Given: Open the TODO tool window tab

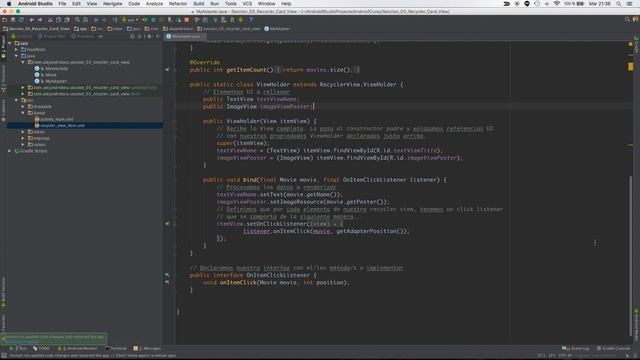Looking at the screenshot, I should (x=41, y=349).
